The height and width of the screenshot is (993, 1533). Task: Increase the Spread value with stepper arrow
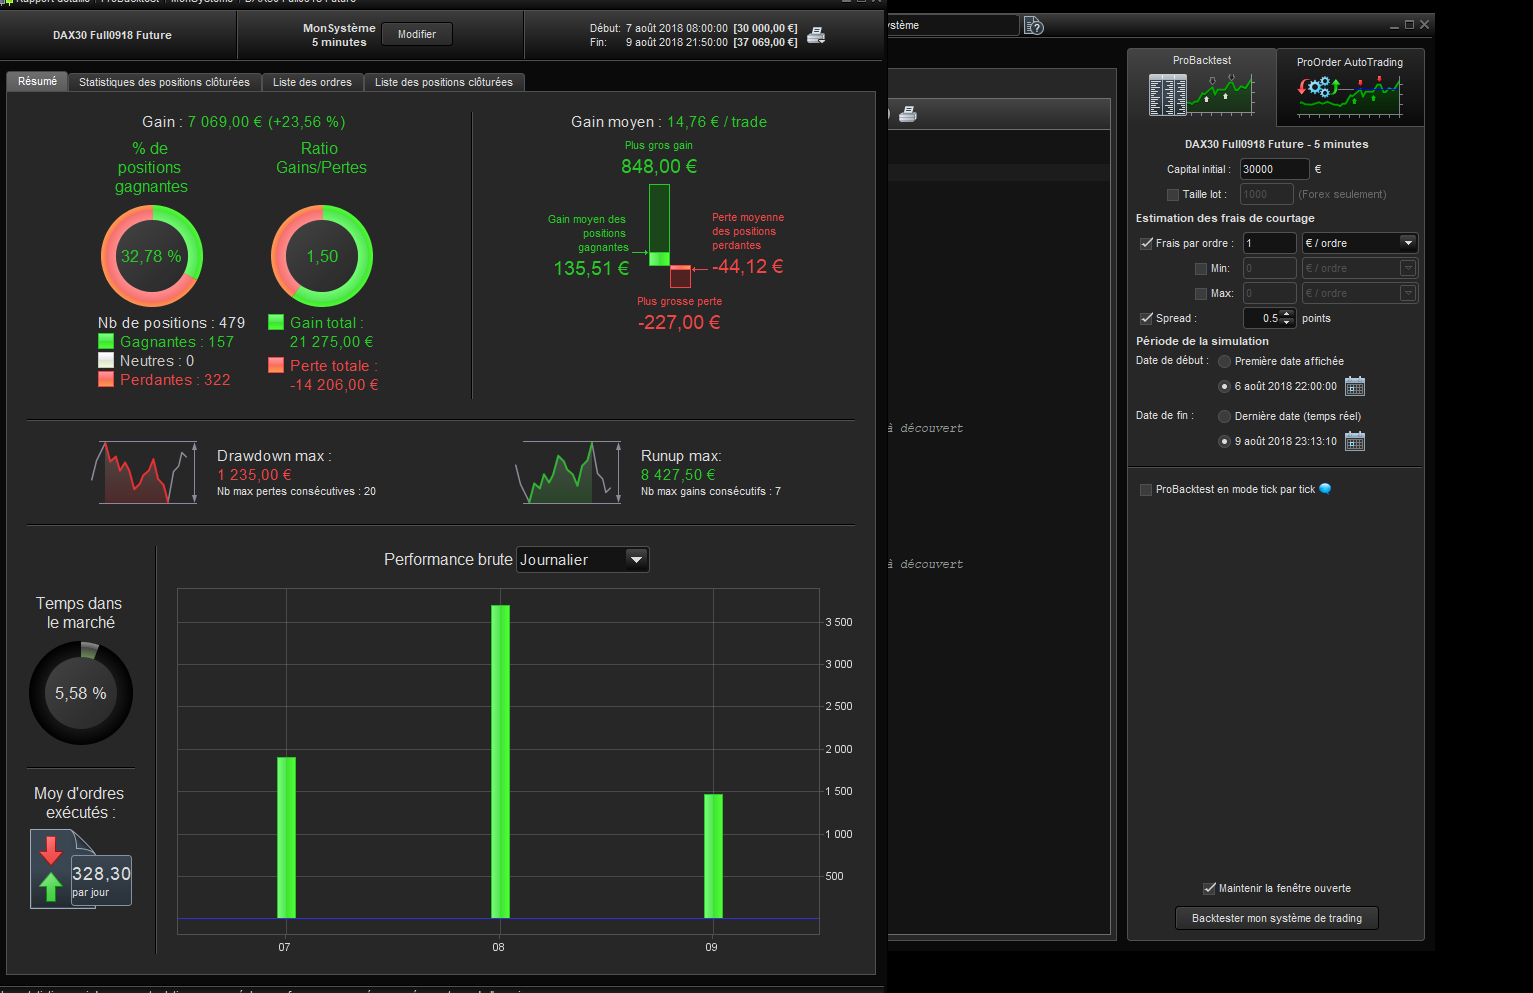[1287, 314]
